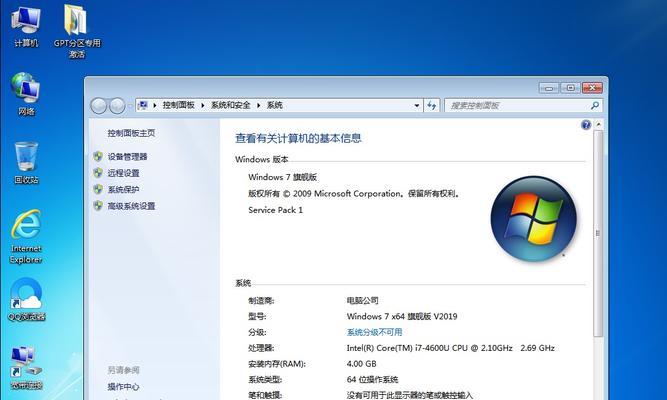Screen dimensions: 667x400
Task: Expand the arrow after 系统和安全 breadcrumb
Action: click(259, 105)
